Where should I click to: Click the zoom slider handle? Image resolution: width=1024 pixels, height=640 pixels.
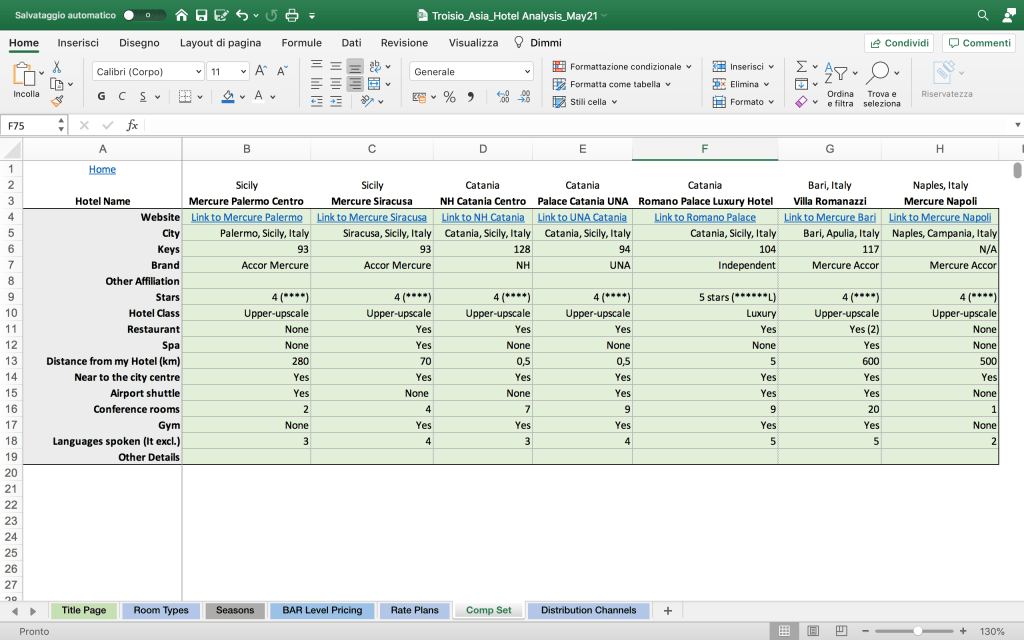pyautogui.click(x=918, y=631)
